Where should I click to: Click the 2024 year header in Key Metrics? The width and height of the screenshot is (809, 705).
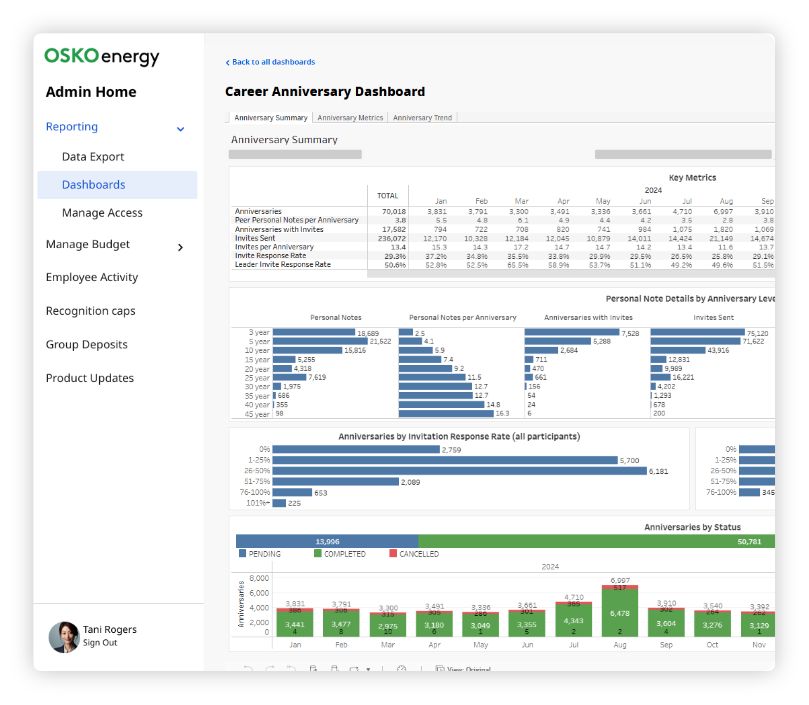[x=653, y=190]
